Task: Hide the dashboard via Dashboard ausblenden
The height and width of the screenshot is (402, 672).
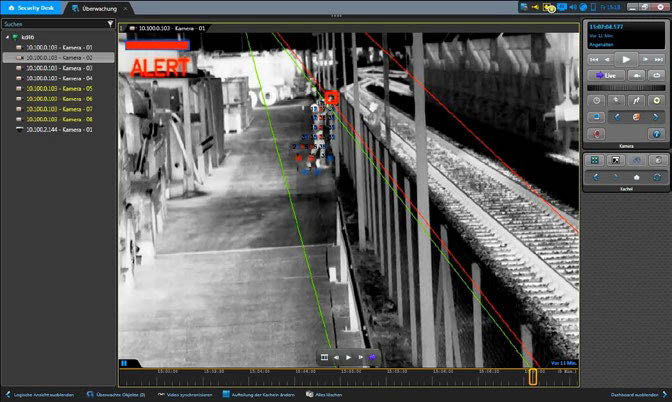Action: (x=634, y=395)
